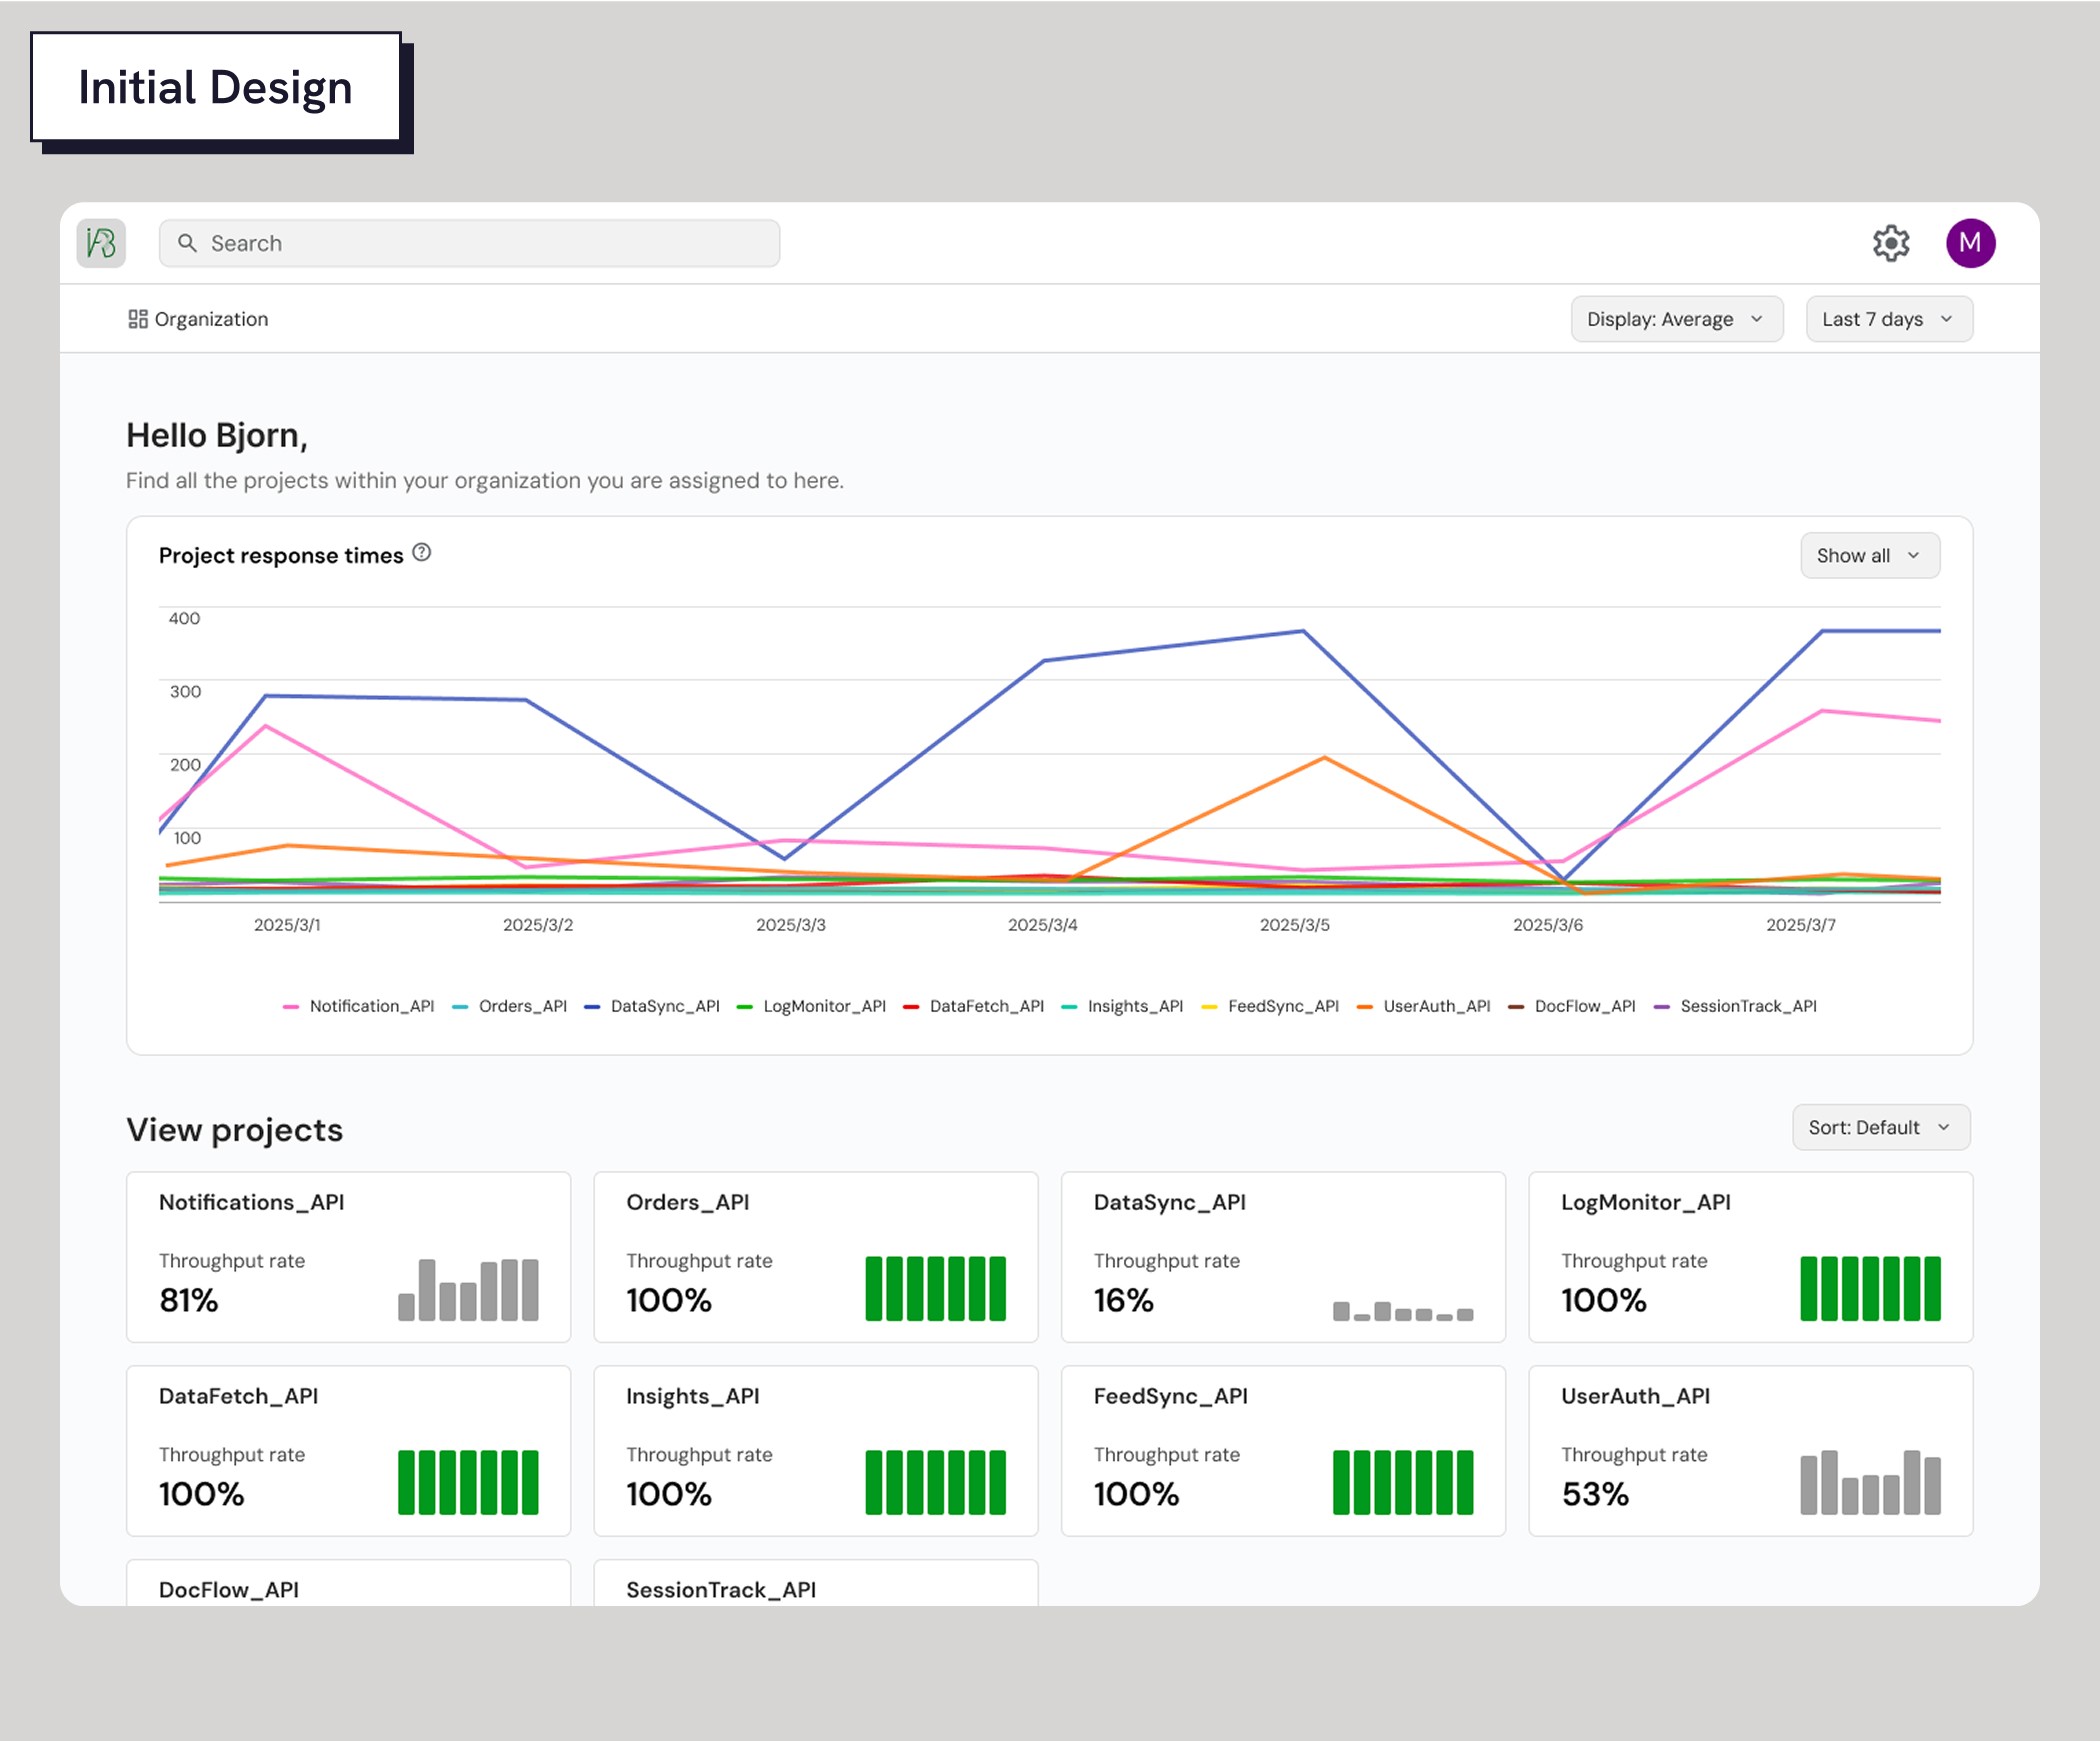Open settings via the gear icon

[x=1890, y=243]
